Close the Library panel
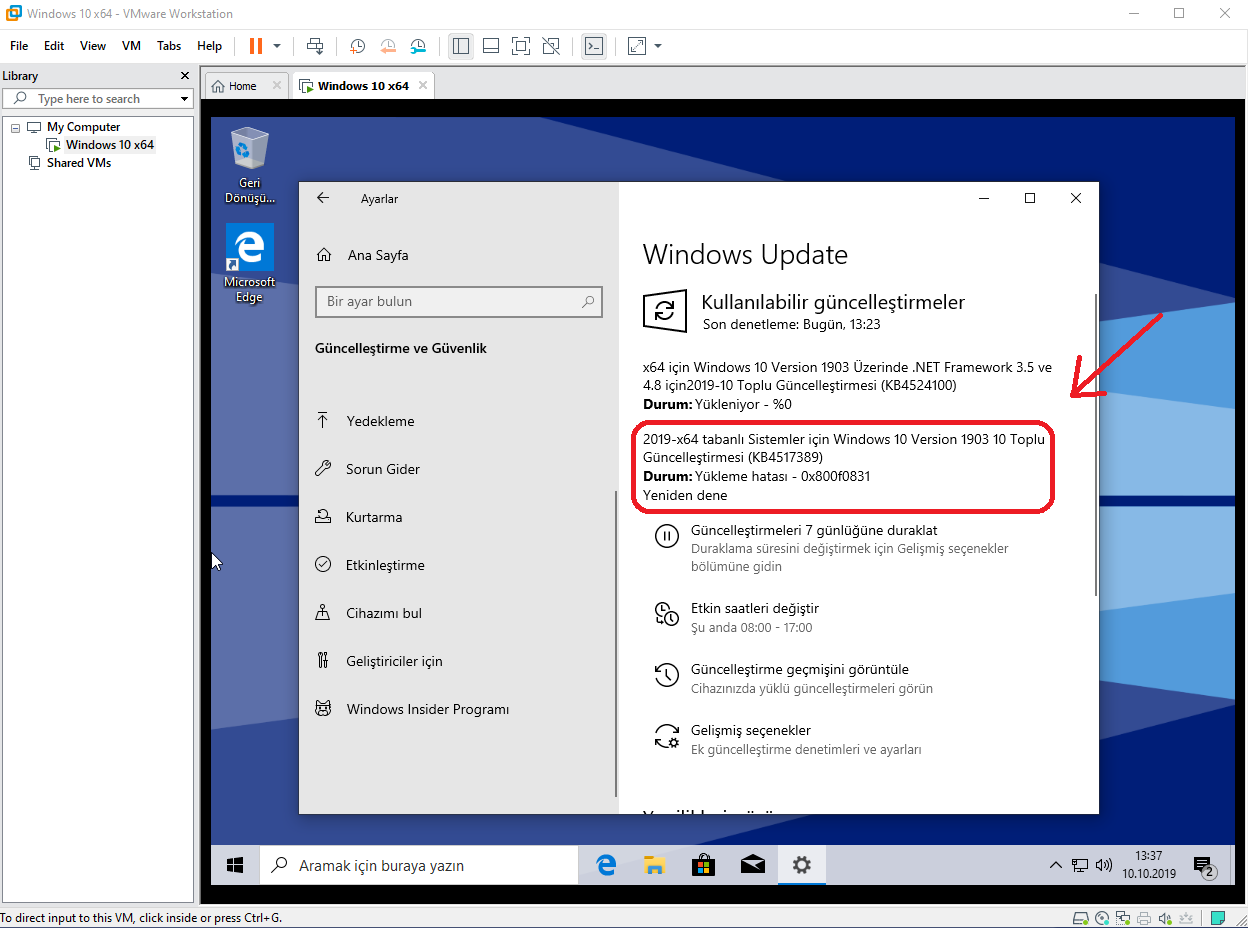 184,76
